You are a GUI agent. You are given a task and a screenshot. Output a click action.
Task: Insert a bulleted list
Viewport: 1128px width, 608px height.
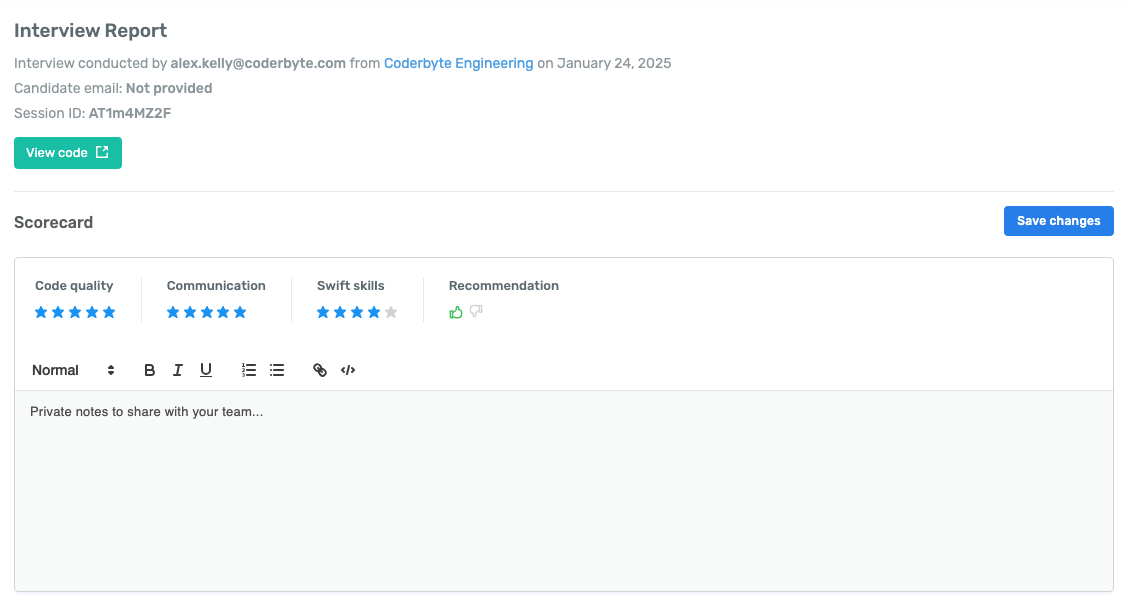277,371
